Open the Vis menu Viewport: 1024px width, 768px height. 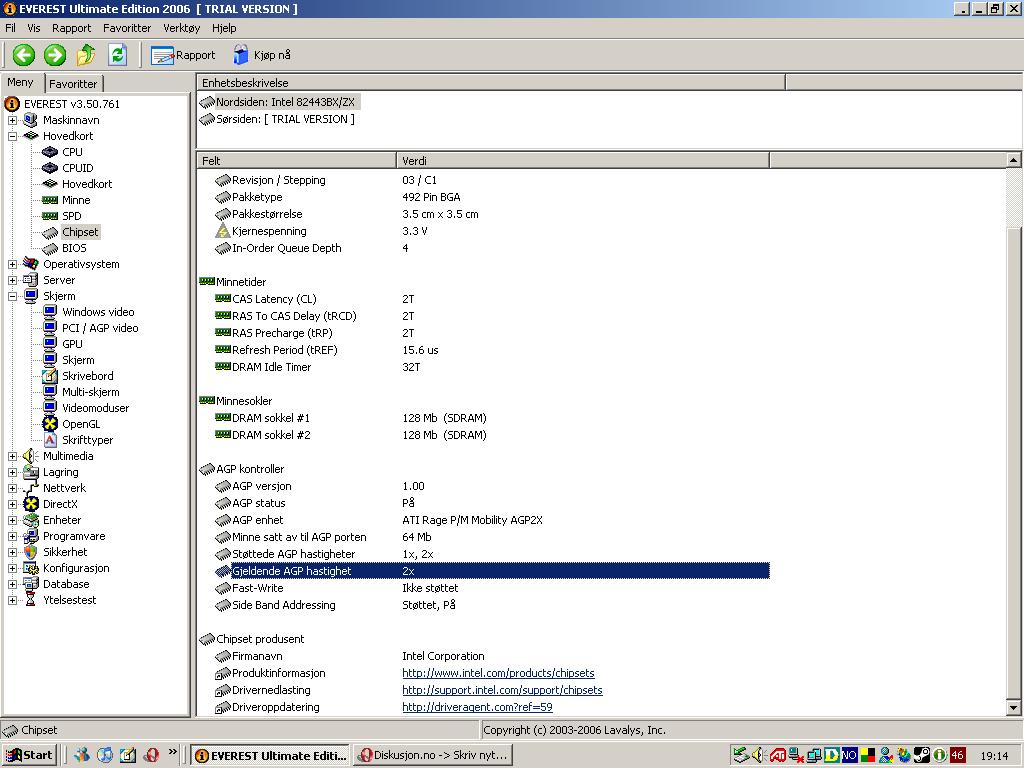point(34,28)
